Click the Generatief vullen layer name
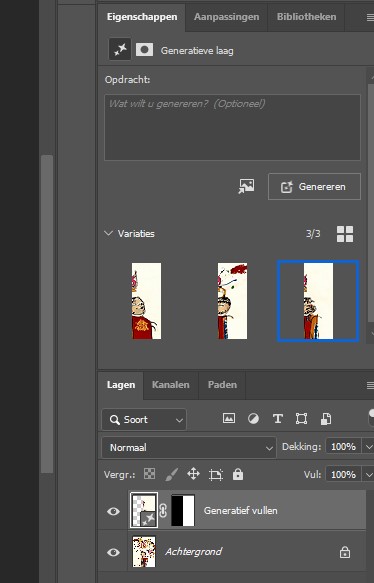374x583 pixels. [241, 510]
